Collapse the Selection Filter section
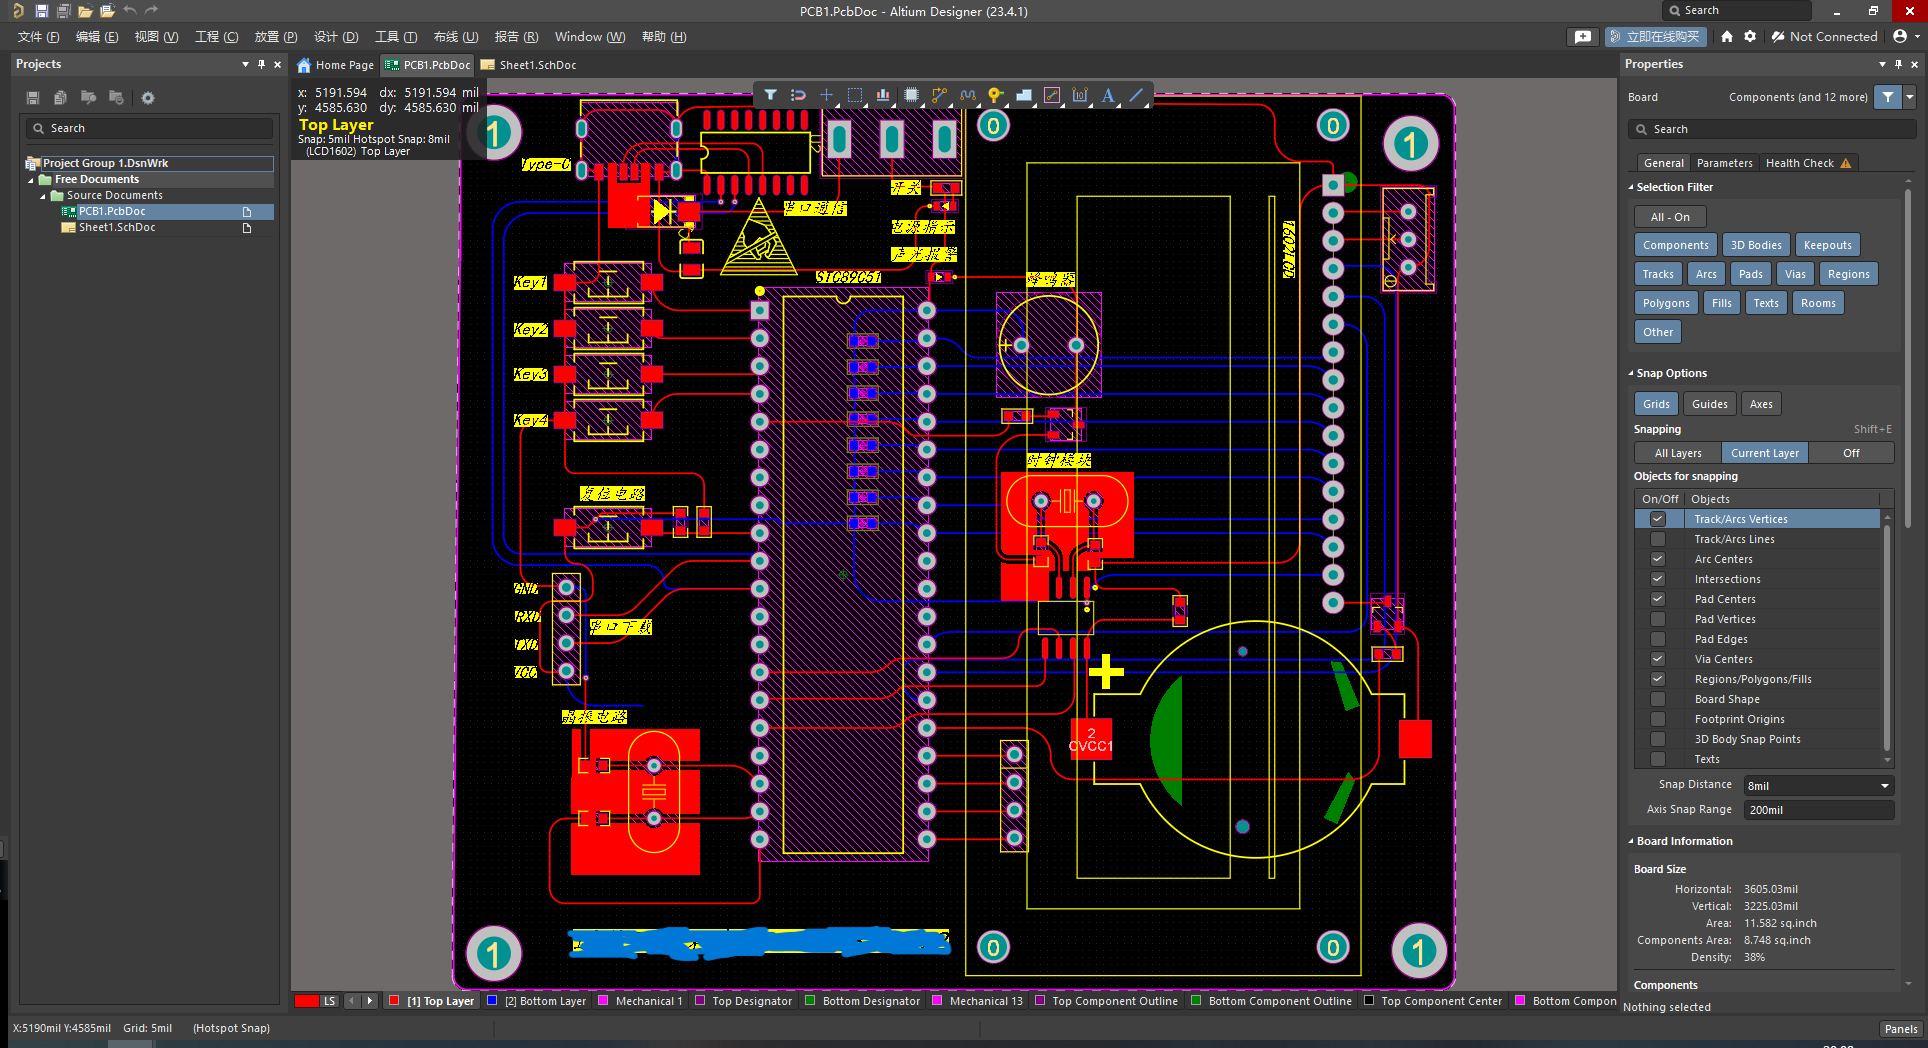This screenshot has height=1048, width=1928. (x=1631, y=187)
